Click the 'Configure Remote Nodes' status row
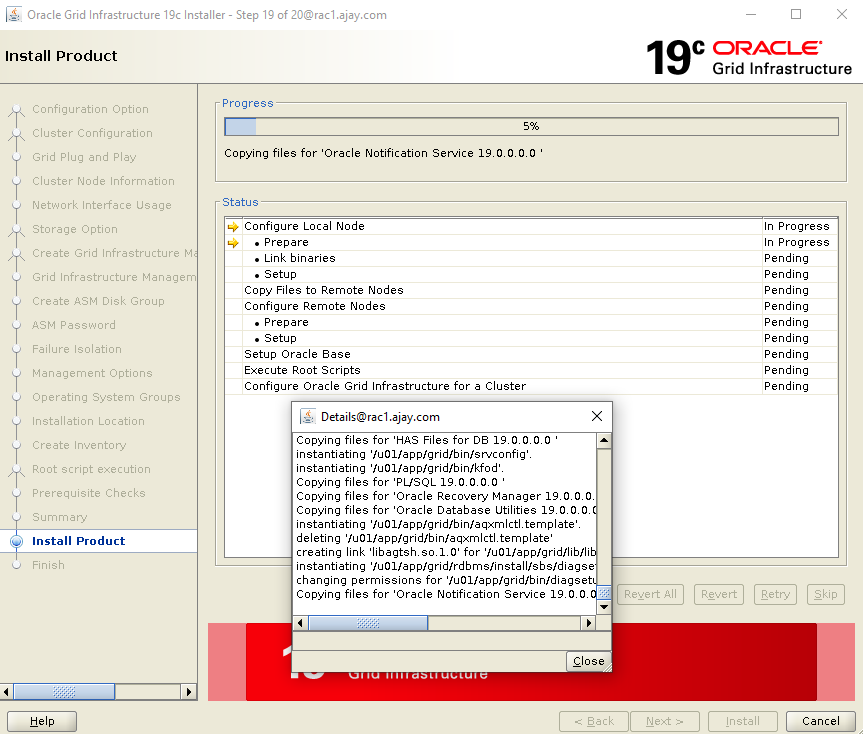Screen dimensions: 863x734 (x=531, y=306)
